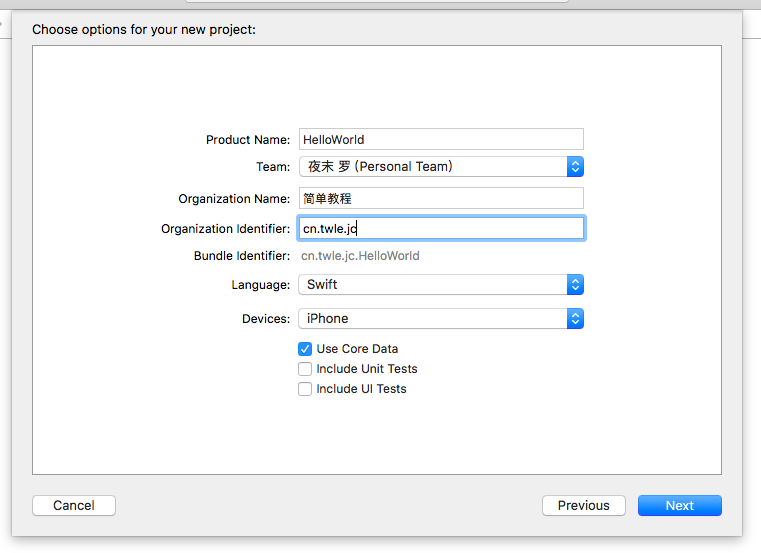This screenshot has height=553, width=761.
Task: Enable the Include Unit Tests checkbox
Action: 305,369
